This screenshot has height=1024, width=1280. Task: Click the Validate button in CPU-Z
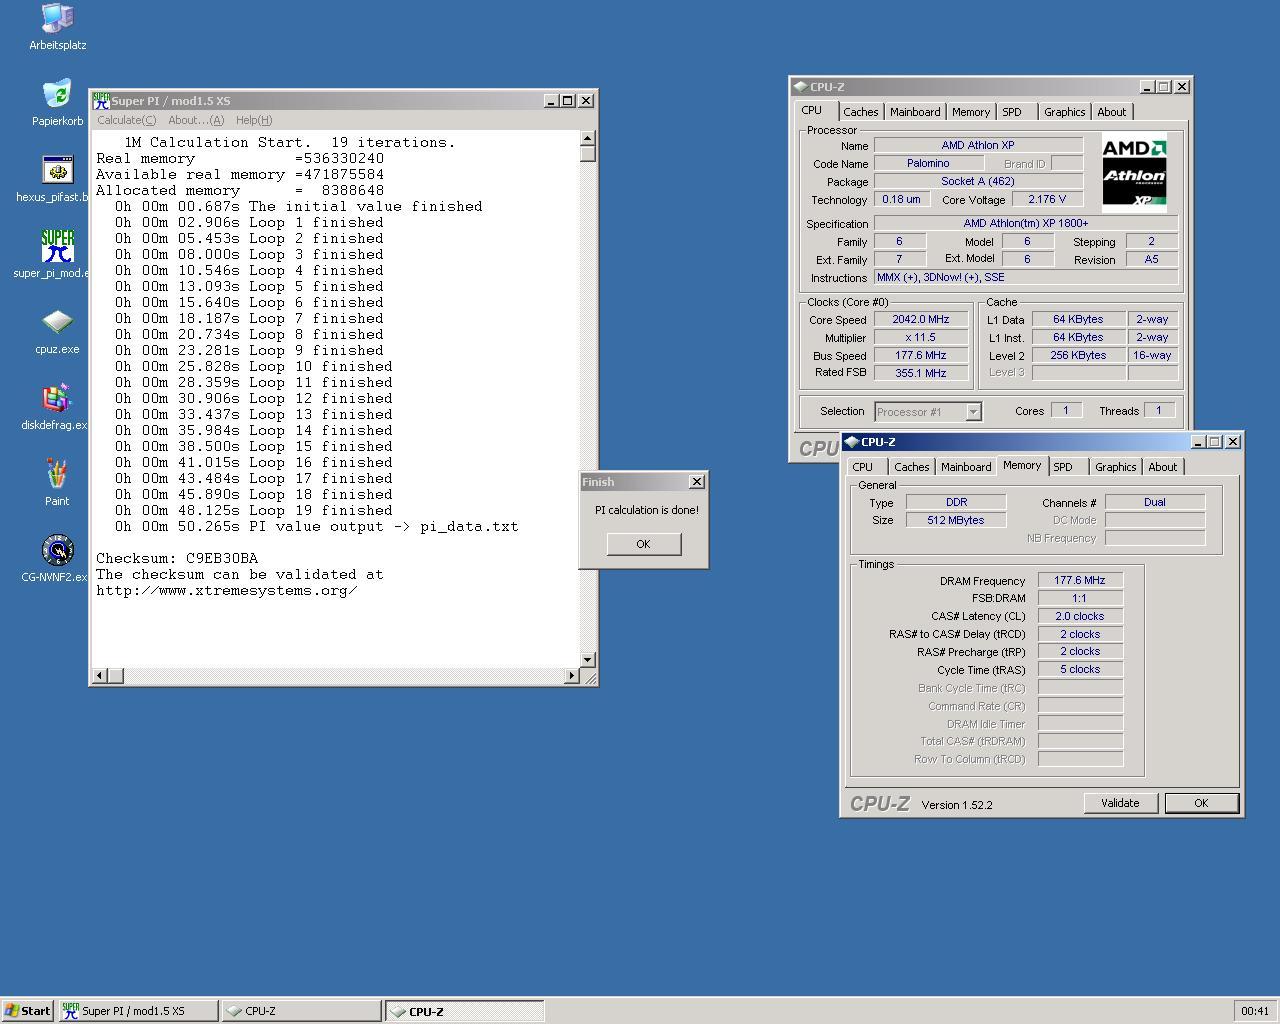point(1120,803)
